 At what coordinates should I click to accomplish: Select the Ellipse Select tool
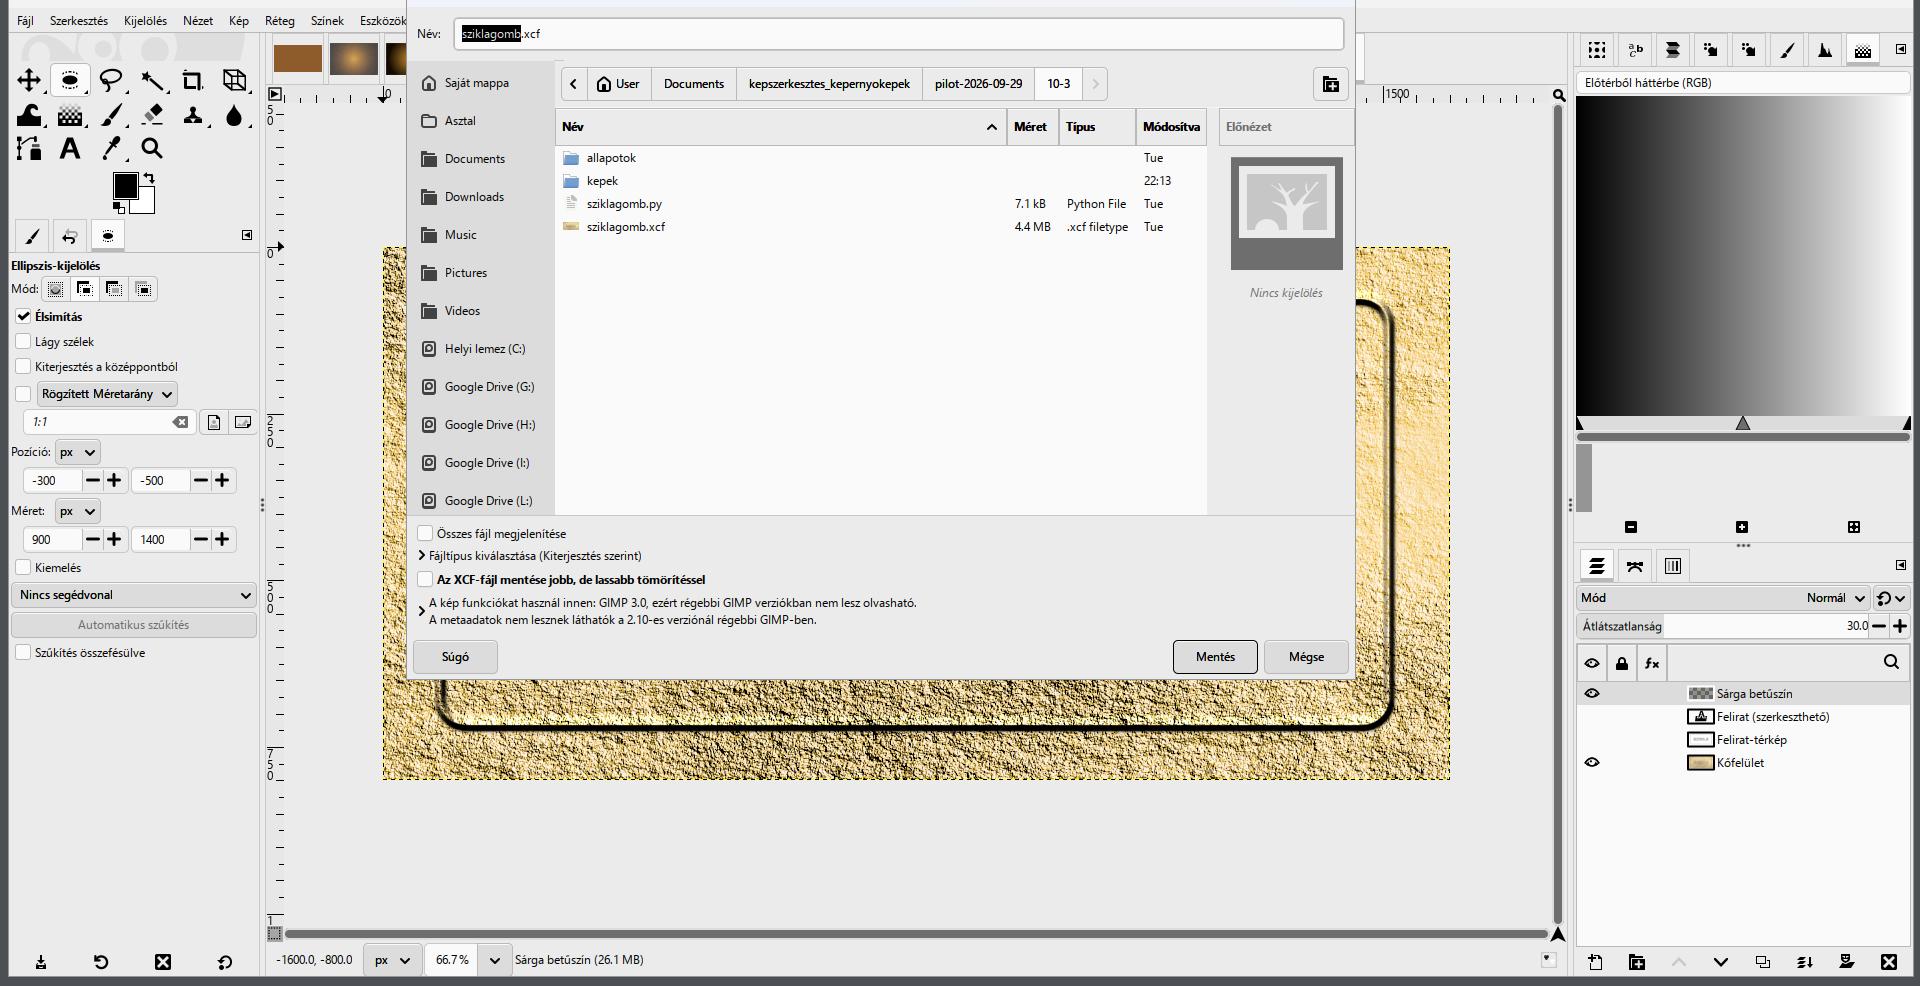(70, 80)
